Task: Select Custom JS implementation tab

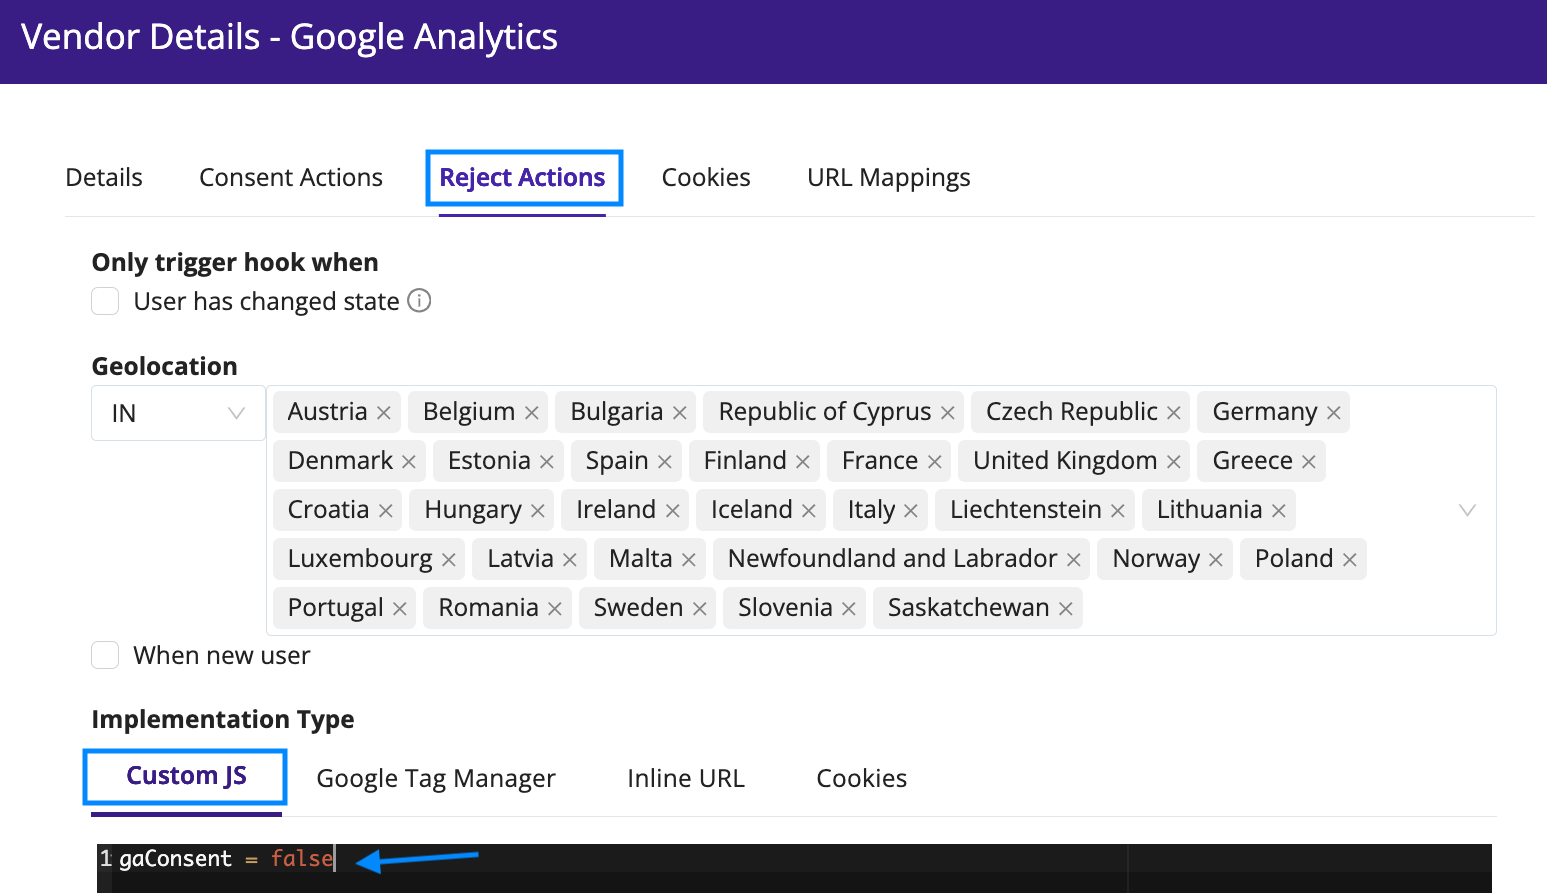Action: (x=186, y=776)
